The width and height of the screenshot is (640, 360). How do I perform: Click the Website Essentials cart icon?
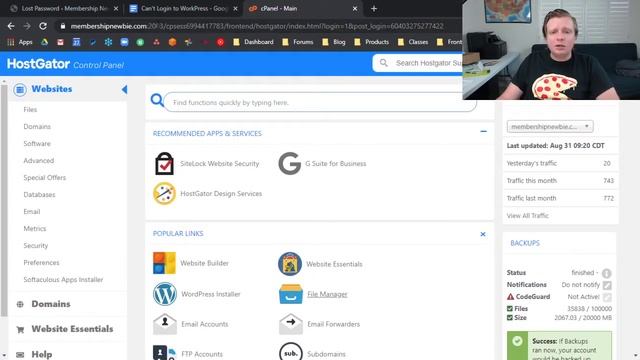pos(20,329)
